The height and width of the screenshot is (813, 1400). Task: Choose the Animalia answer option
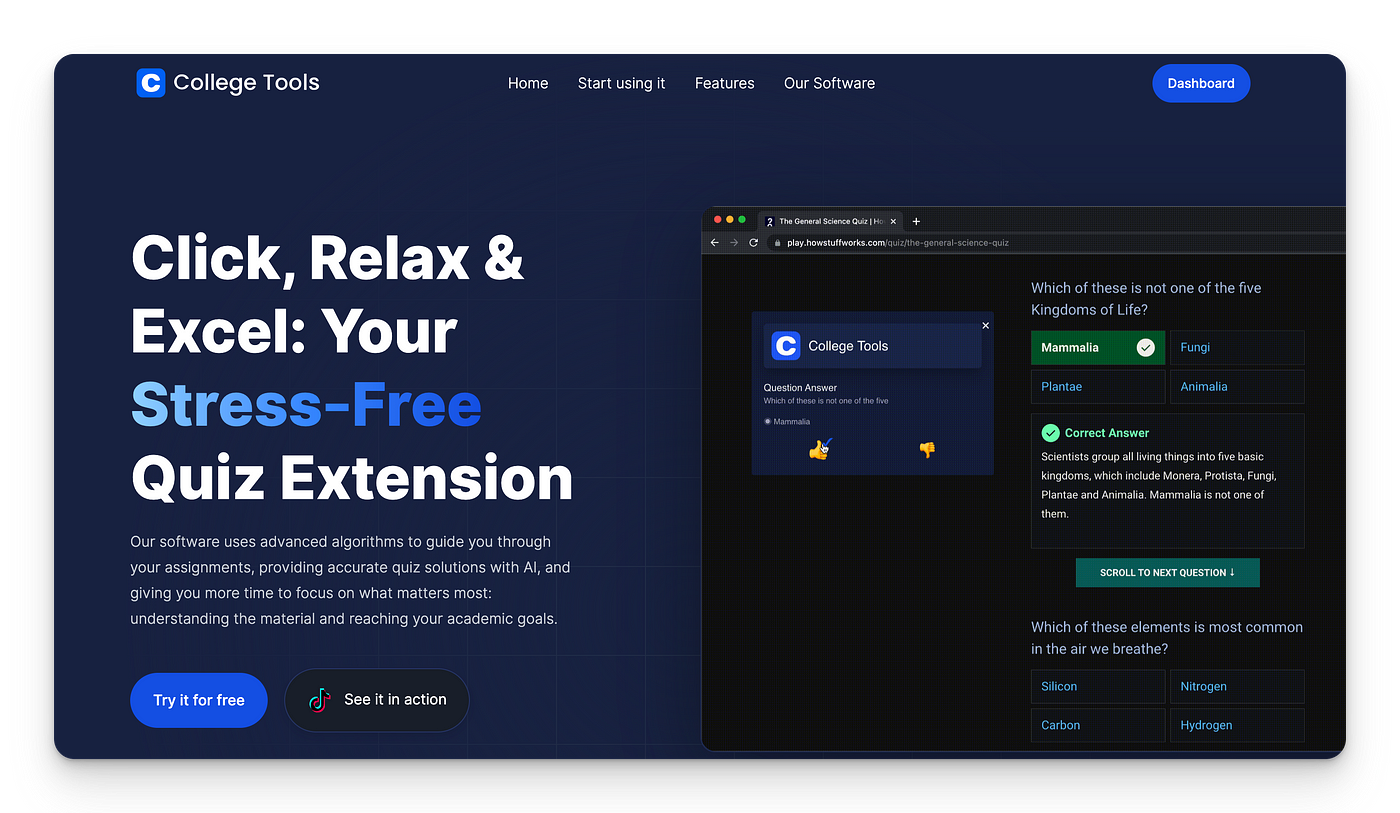[1237, 386]
